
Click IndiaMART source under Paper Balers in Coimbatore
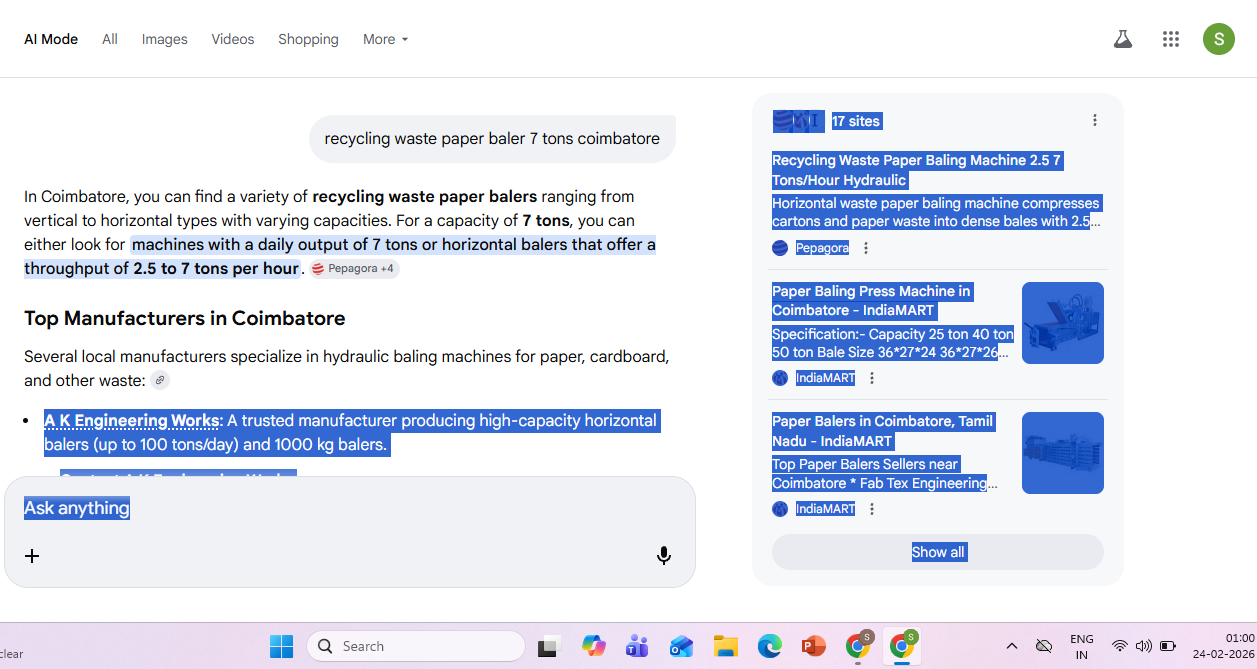825,509
